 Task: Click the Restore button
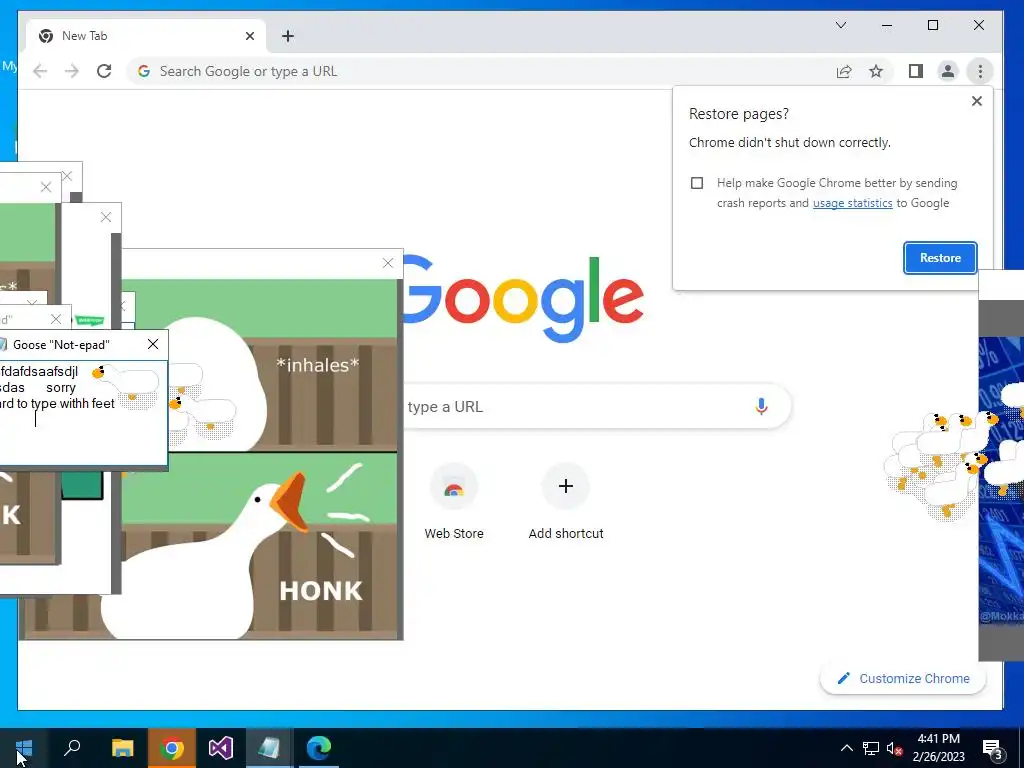point(940,258)
